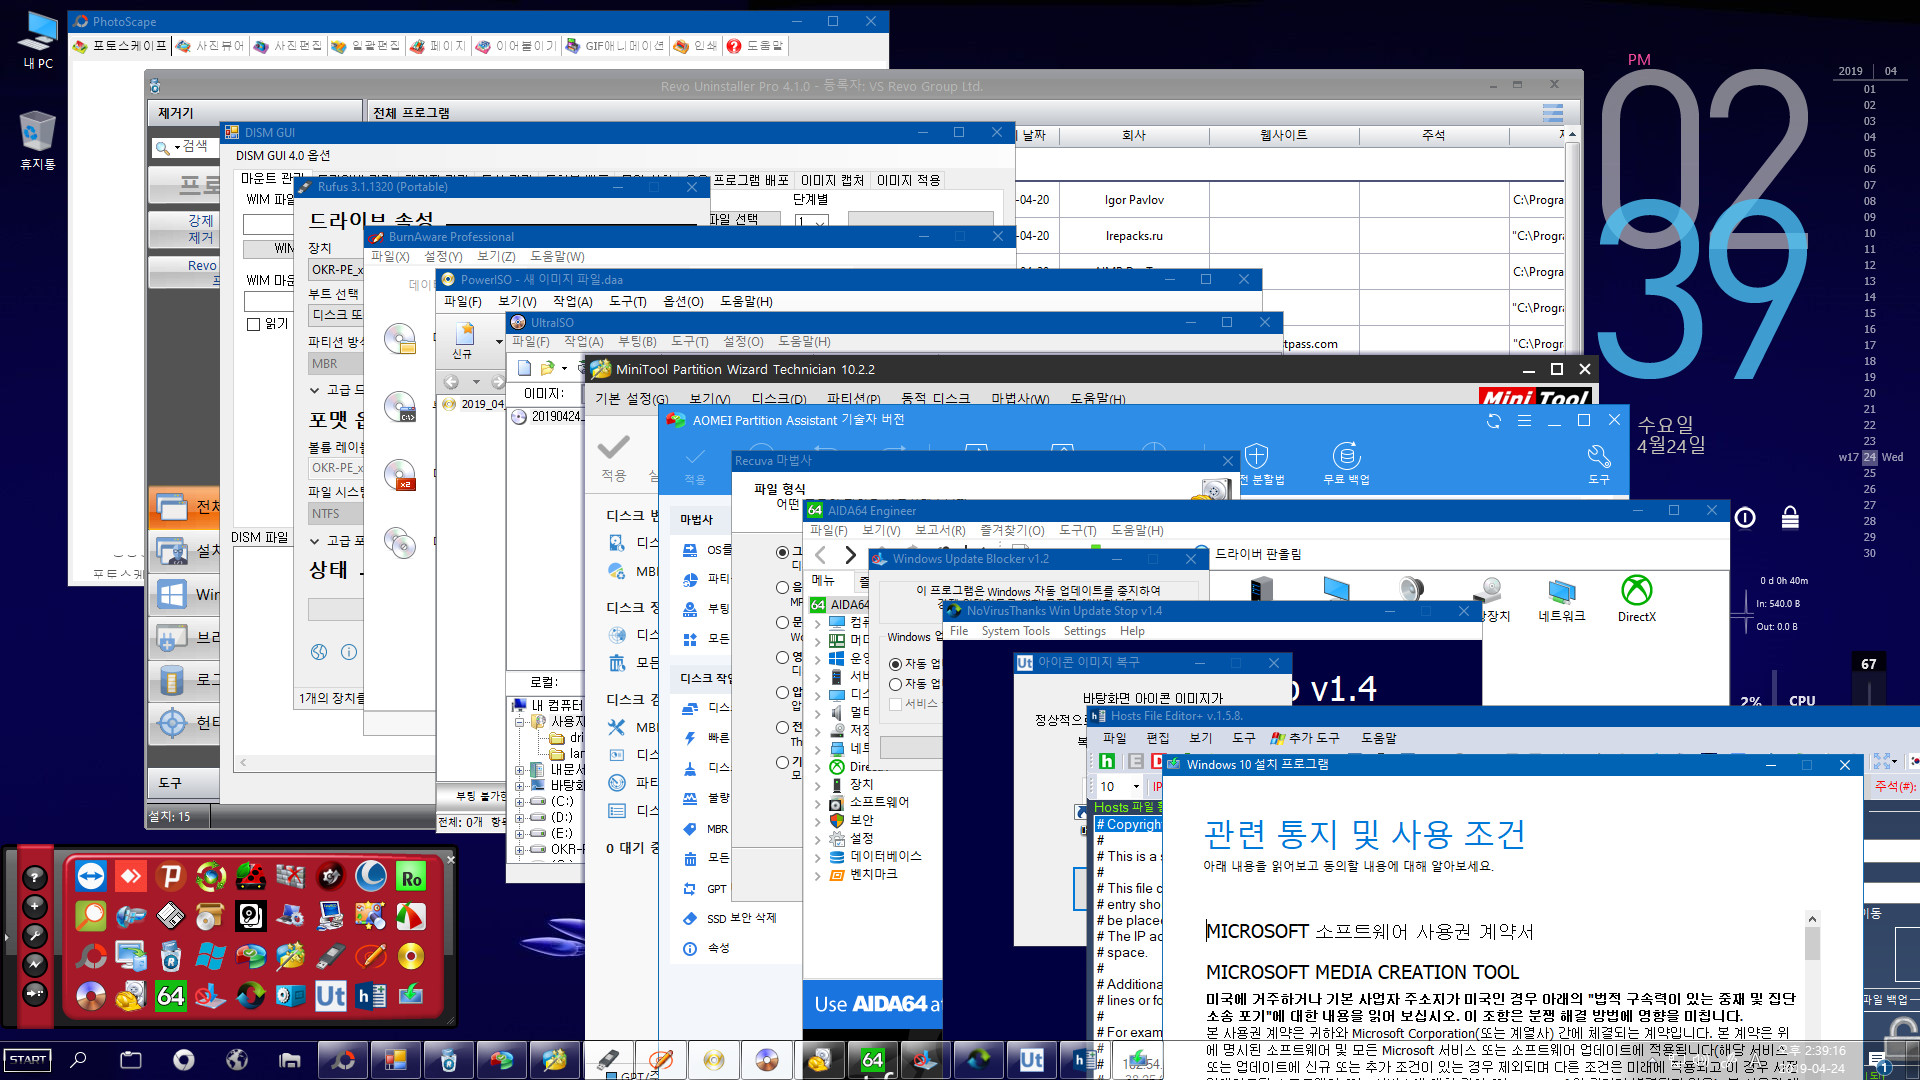1920x1080 pixels.
Task: Open AnyDesk icon in the launcher panel
Action: point(131,876)
